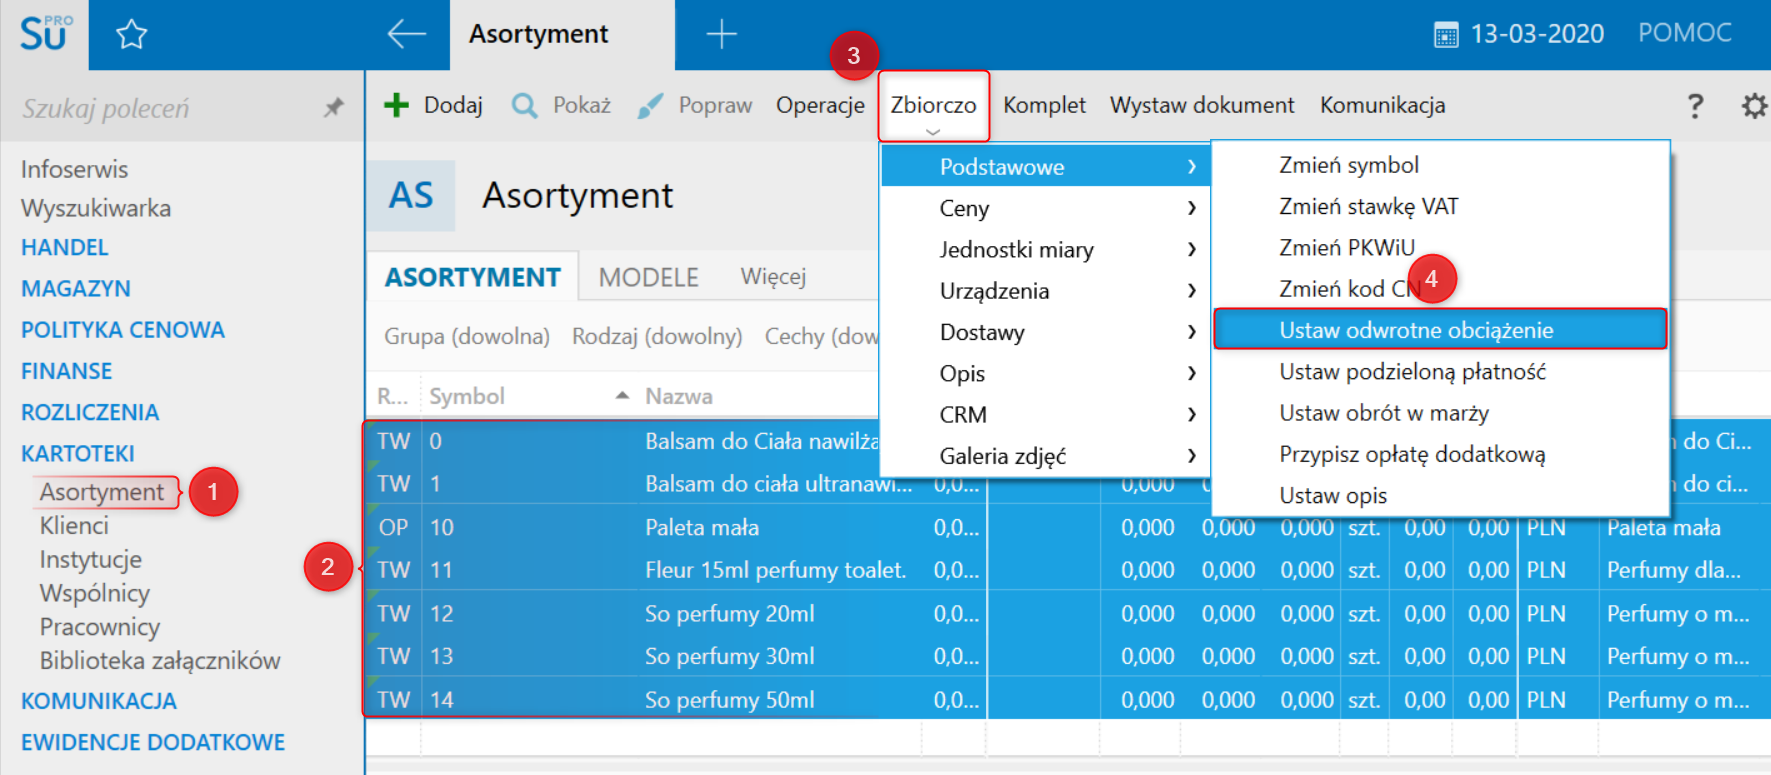Open settings gear icon

1754,106
